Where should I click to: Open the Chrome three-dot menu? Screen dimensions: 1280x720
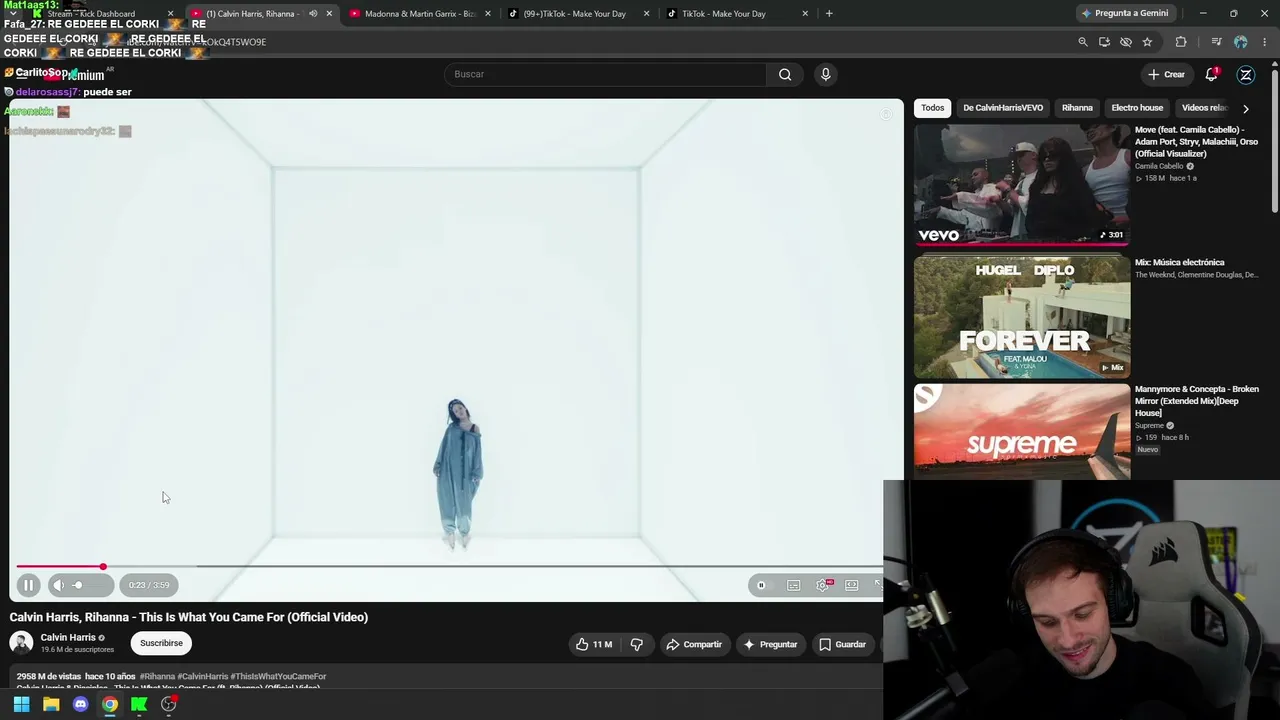coord(1266,42)
